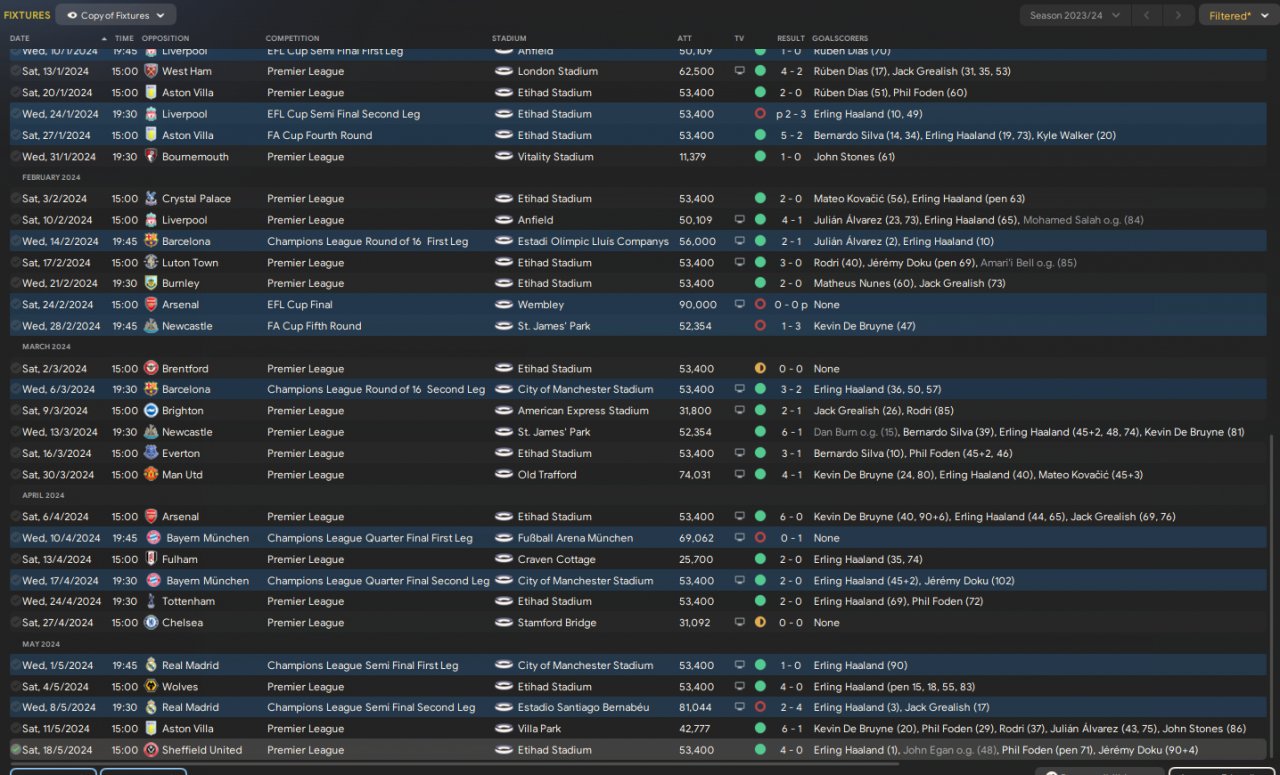The image size is (1280, 775).
Task: Click the stadium icon beside Old Trafford
Action: coord(503,474)
